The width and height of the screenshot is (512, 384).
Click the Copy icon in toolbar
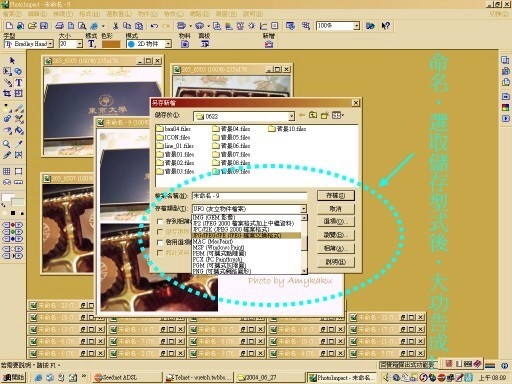click(127, 26)
